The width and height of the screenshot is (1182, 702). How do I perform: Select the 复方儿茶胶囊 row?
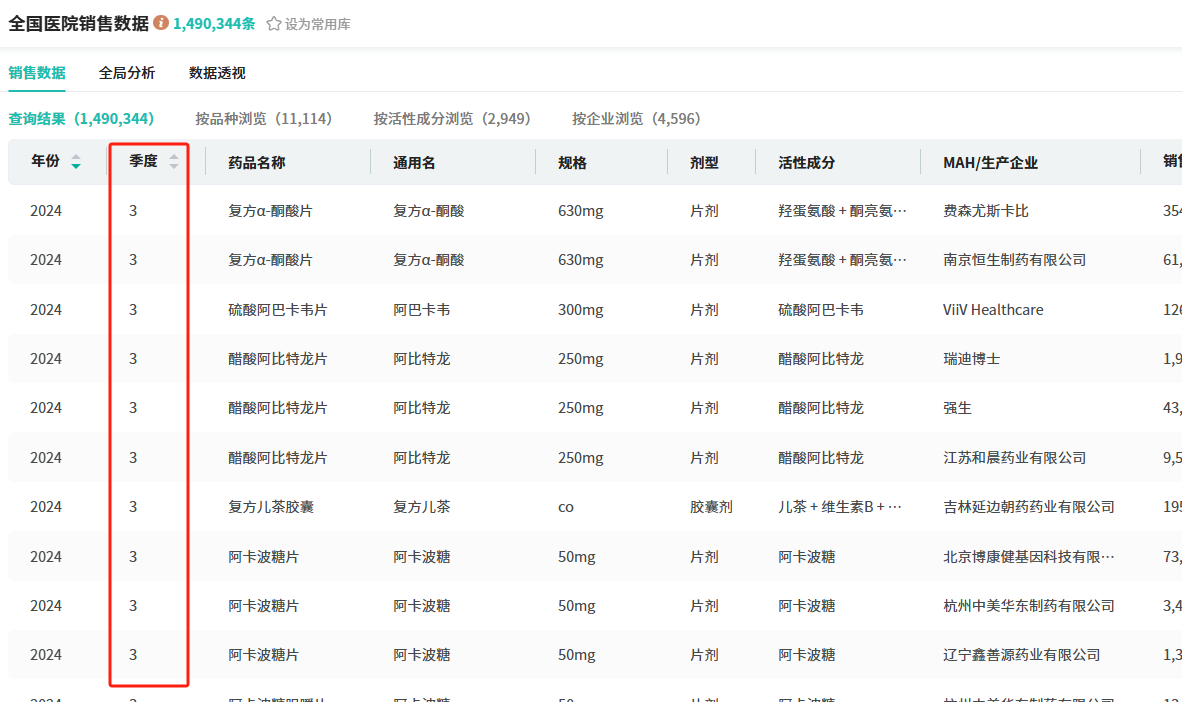(271, 507)
